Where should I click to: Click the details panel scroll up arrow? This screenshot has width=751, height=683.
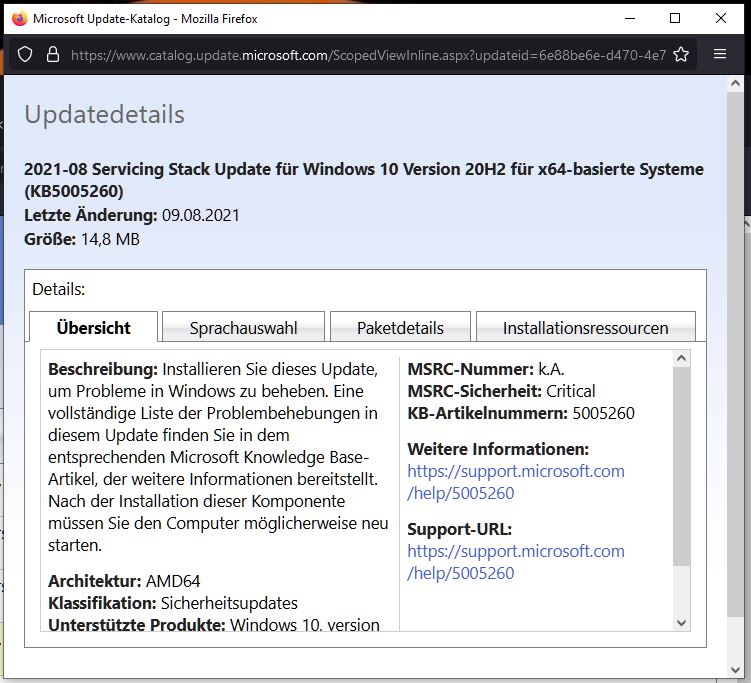pyautogui.click(x=682, y=358)
